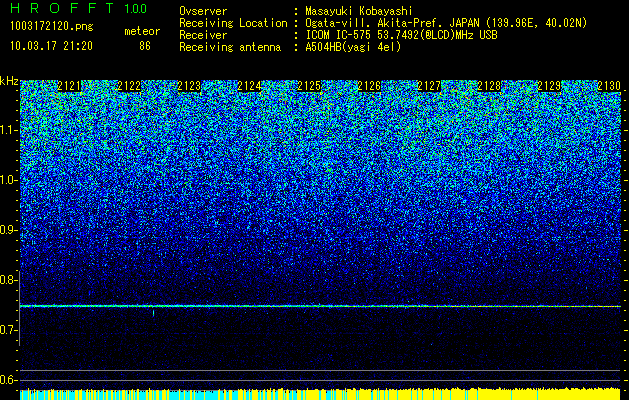
Task: Select antenna value A504HB(yagi 4el)
Action: coord(353,47)
